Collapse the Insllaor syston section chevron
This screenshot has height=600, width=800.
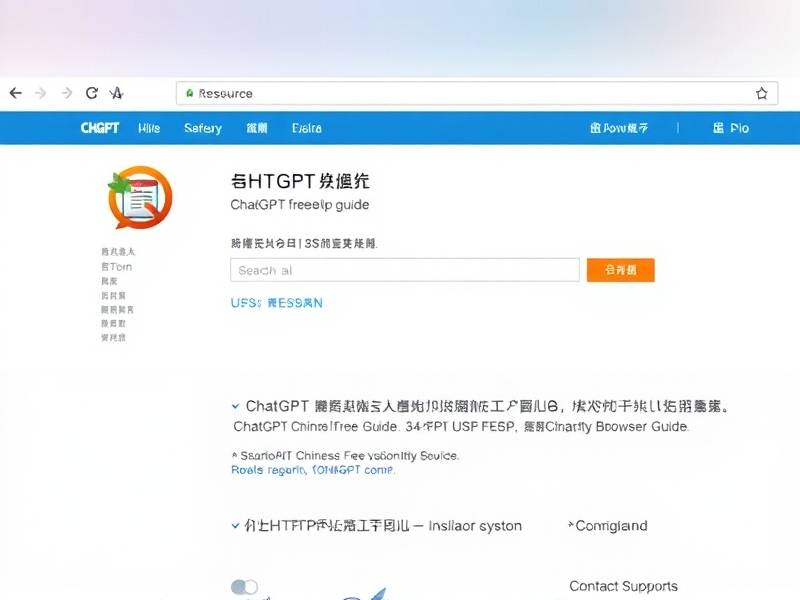click(x=235, y=525)
